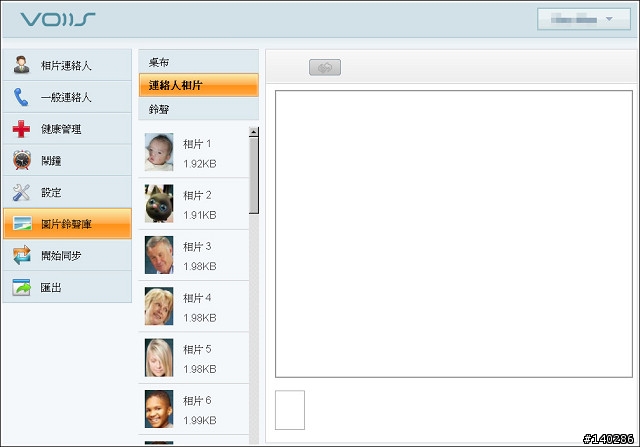Open the account dropdown at top right
640x447 pixels.
[x=584, y=19]
